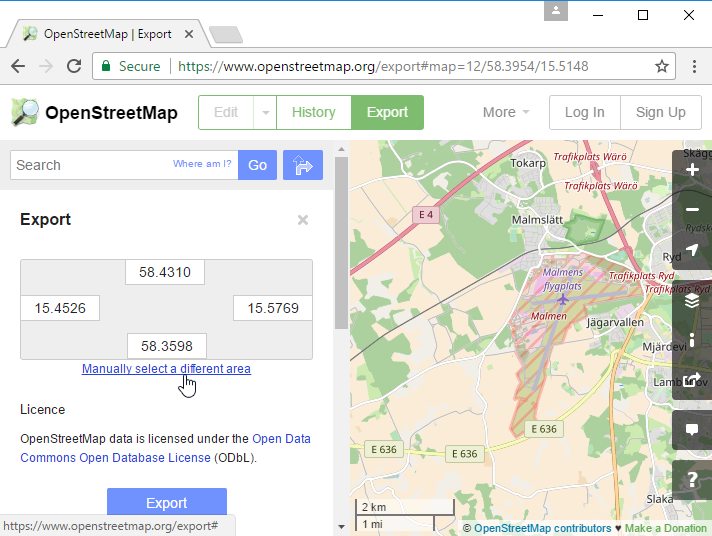Click the blue Export button
This screenshot has width=712, height=536.
pyautogui.click(x=167, y=503)
